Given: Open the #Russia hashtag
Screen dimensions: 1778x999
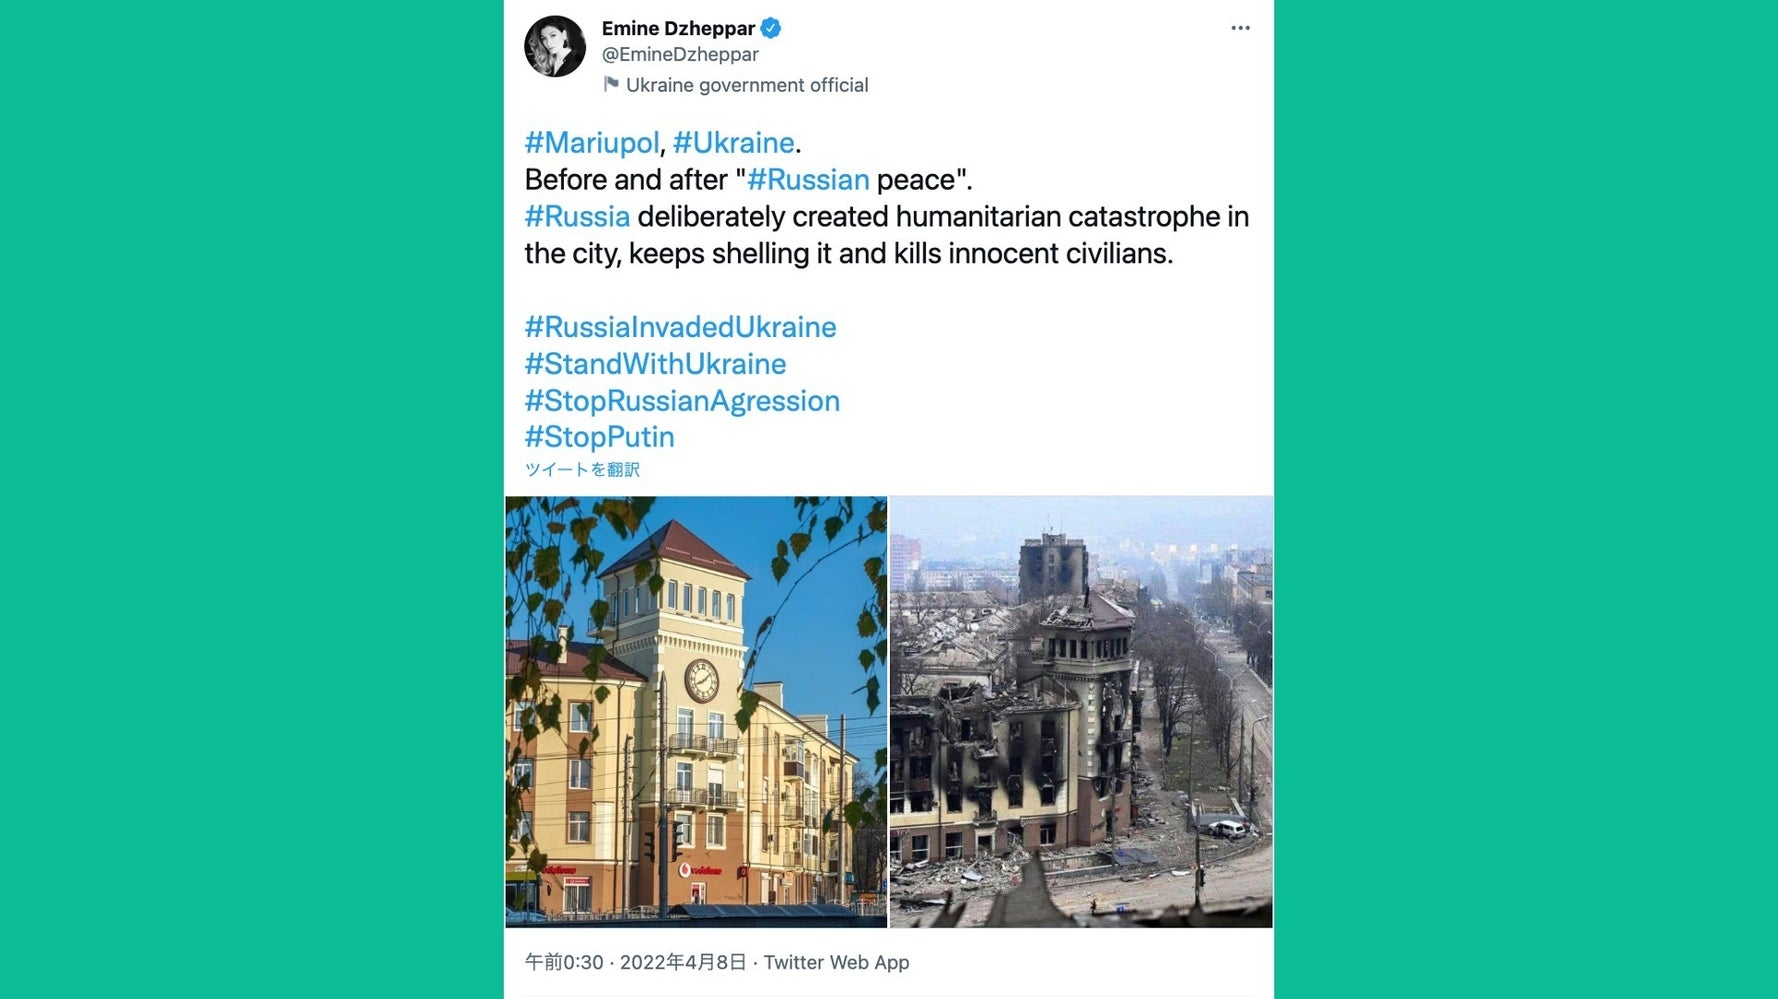Looking at the screenshot, I should (577, 217).
